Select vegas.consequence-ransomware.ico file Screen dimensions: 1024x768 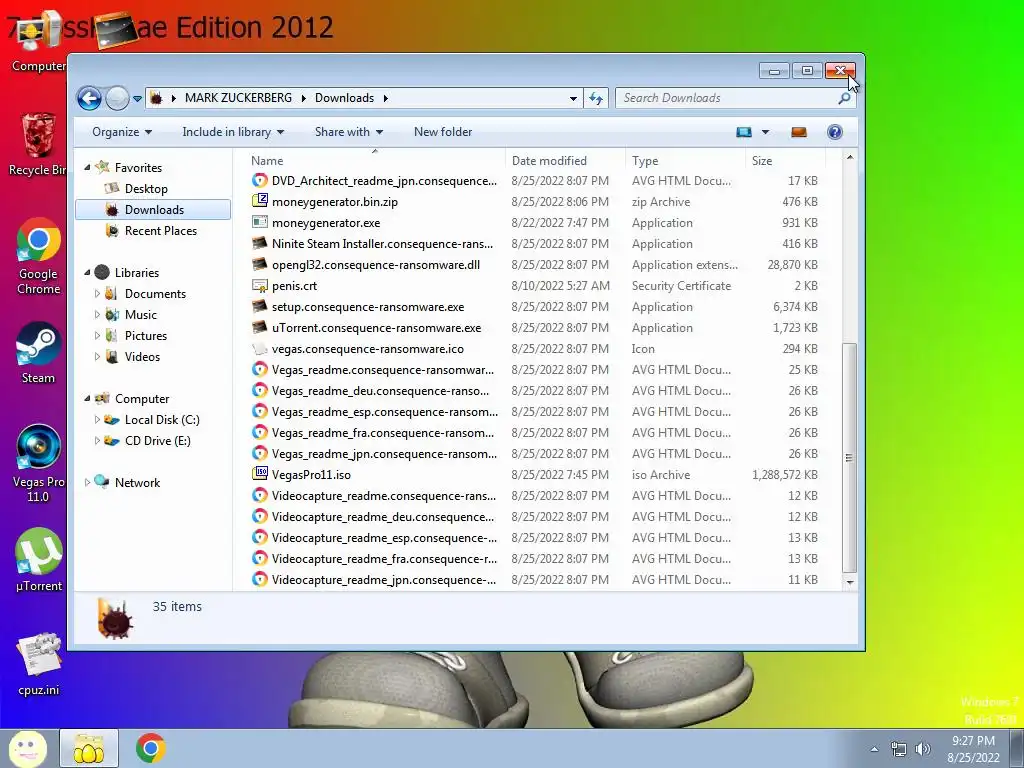click(368, 349)
